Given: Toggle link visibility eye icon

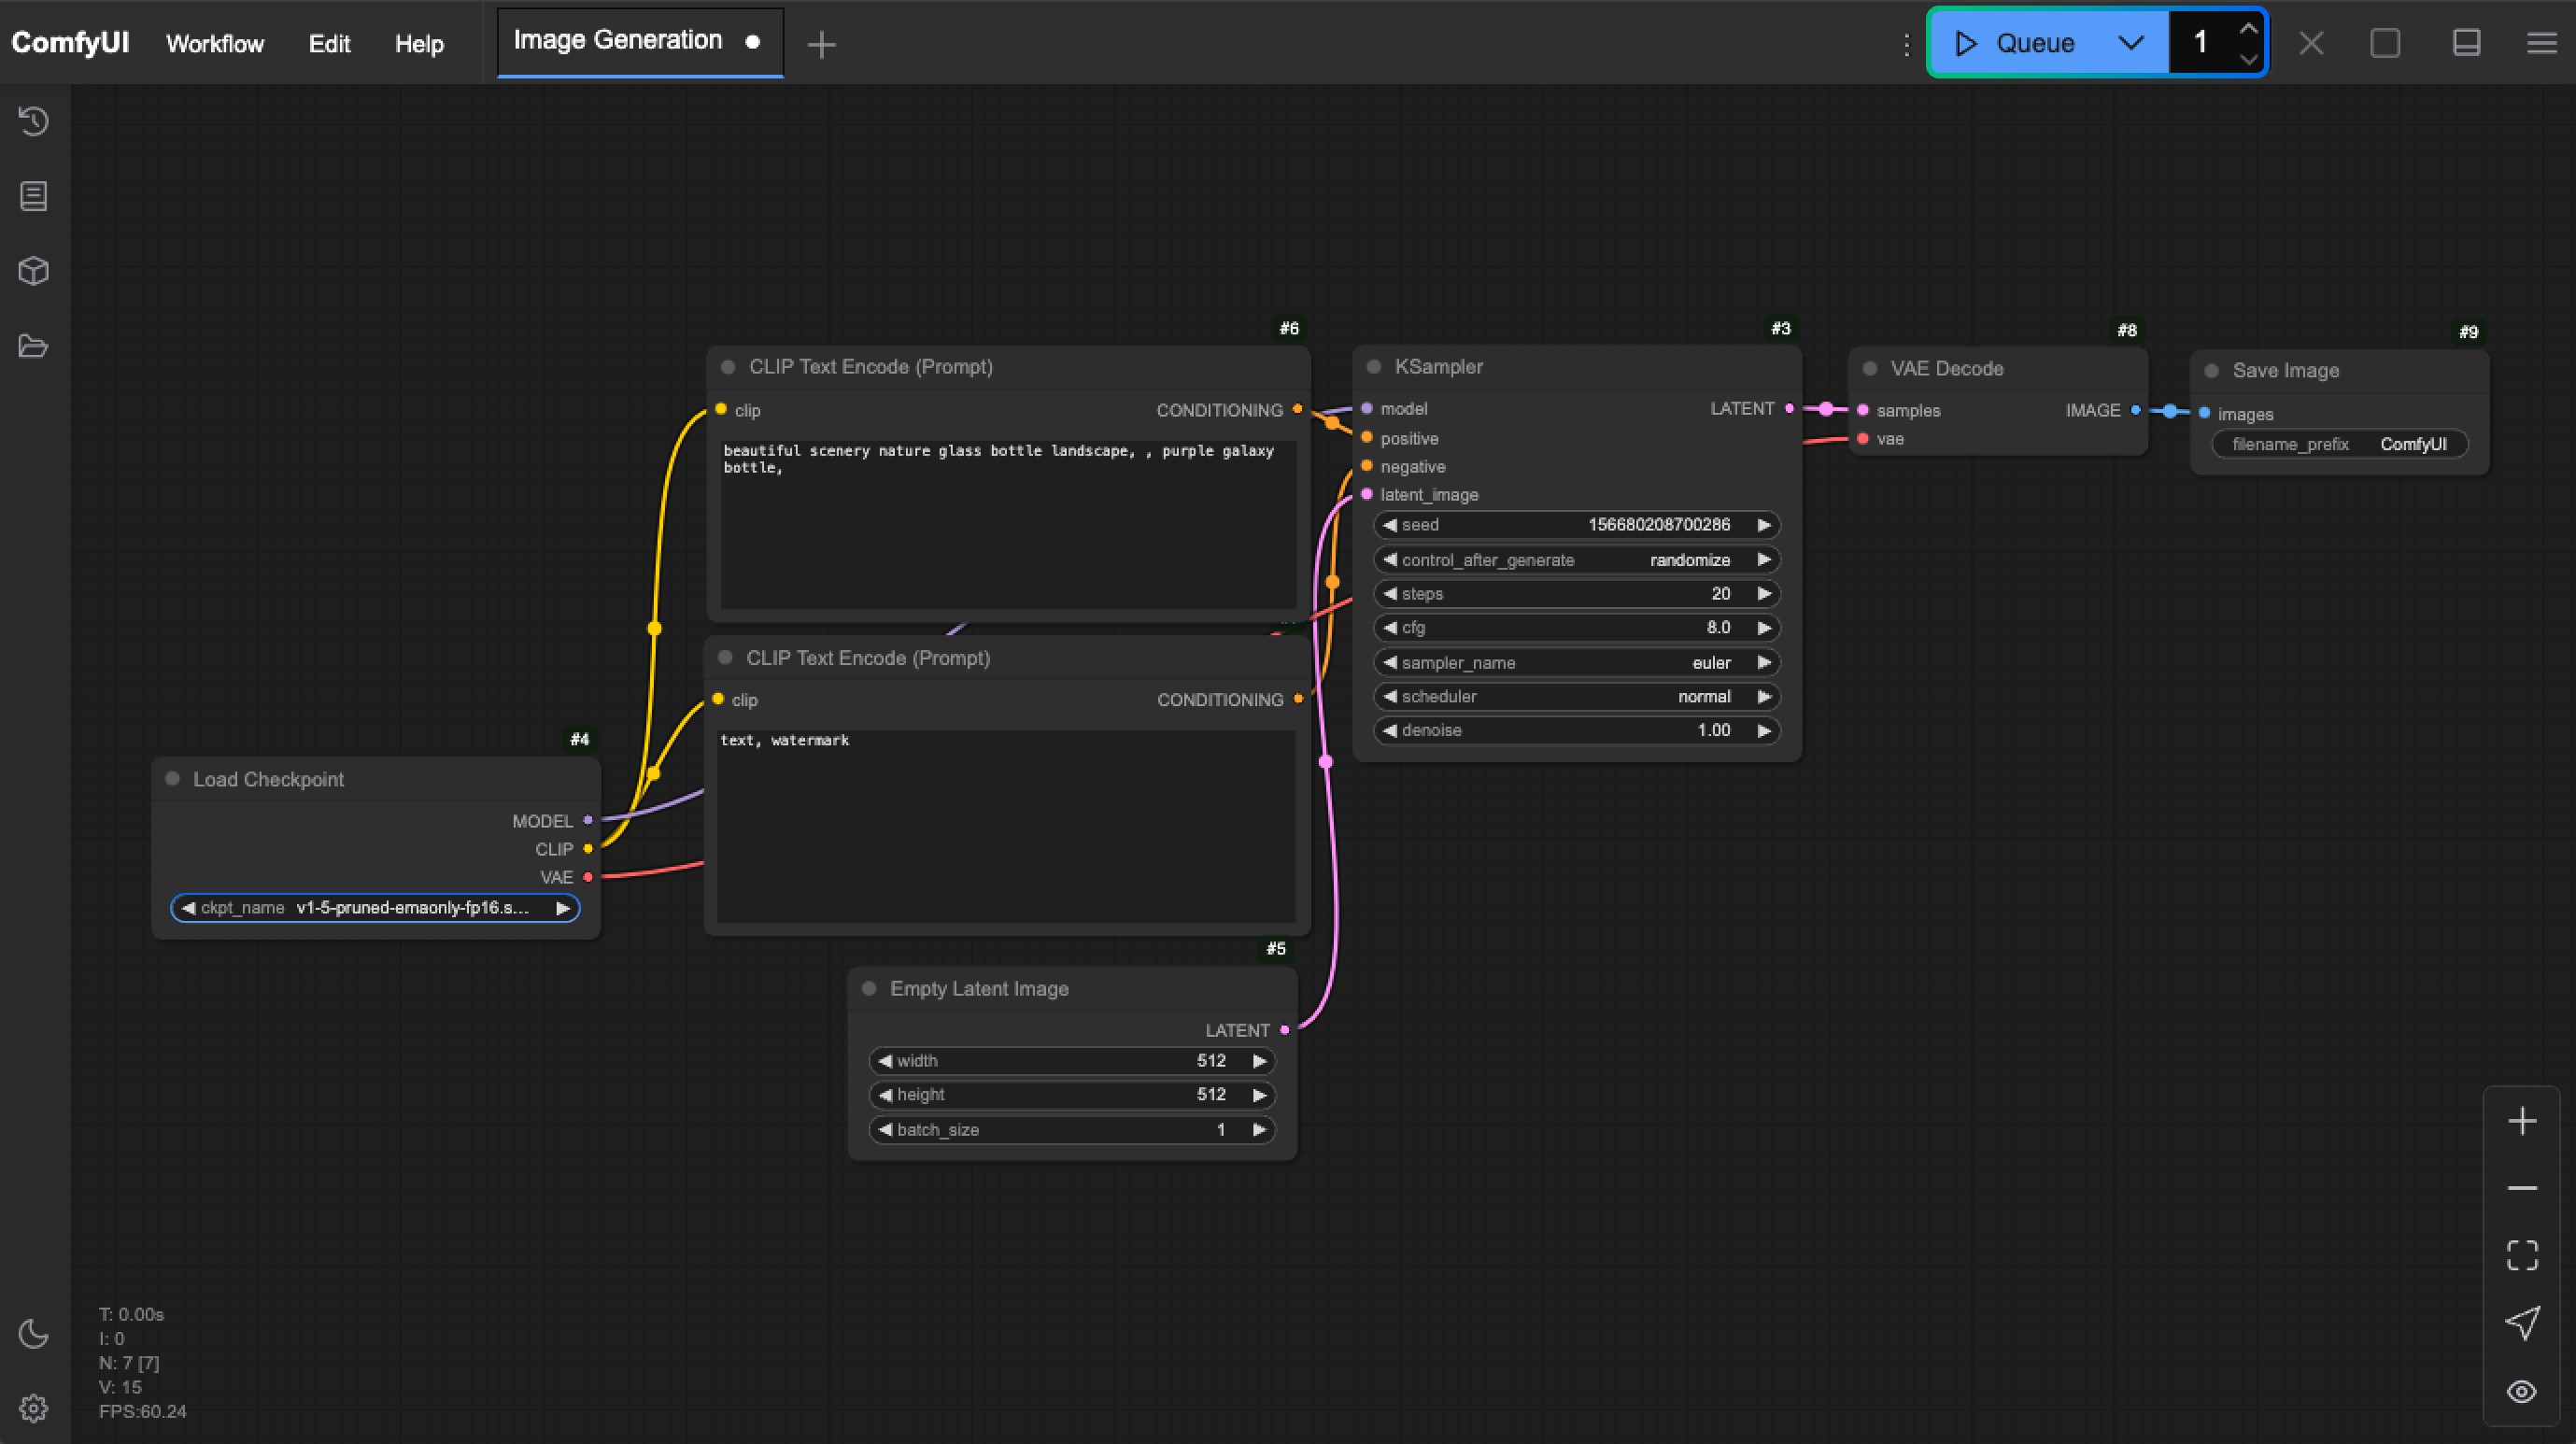Looking at the screenshot, I should 2522,1391.
